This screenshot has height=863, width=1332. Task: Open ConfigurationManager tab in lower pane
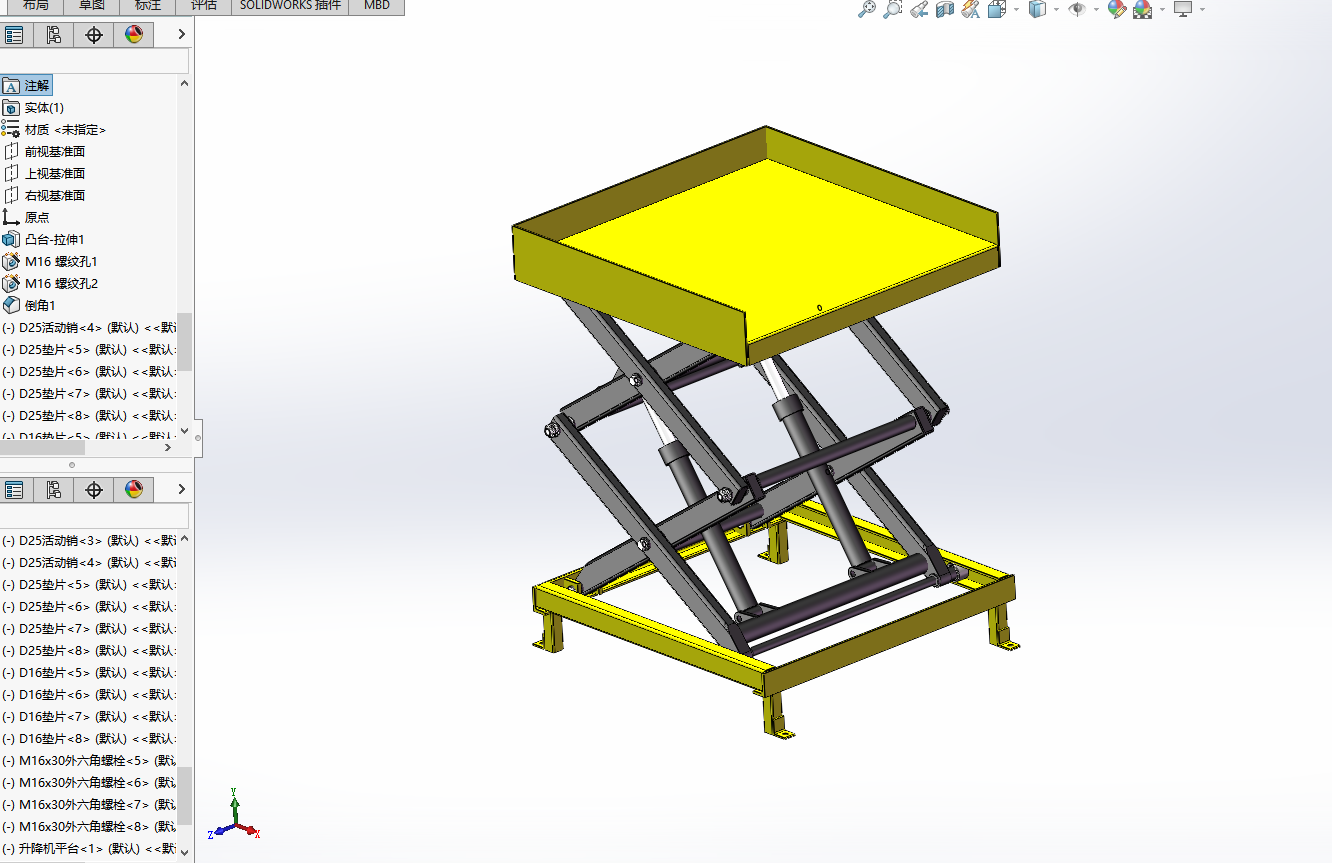click(54, 489)
